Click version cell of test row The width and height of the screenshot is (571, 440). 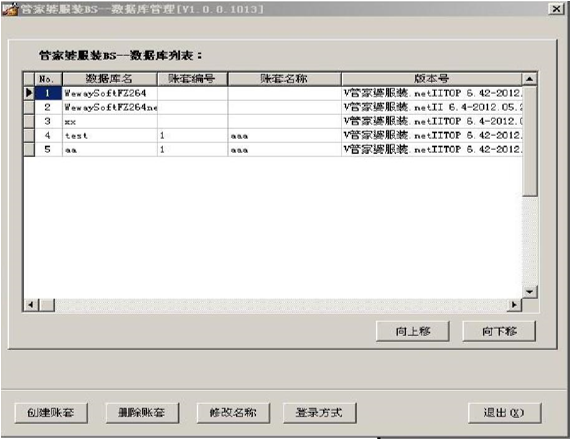[x=432, y=135]
